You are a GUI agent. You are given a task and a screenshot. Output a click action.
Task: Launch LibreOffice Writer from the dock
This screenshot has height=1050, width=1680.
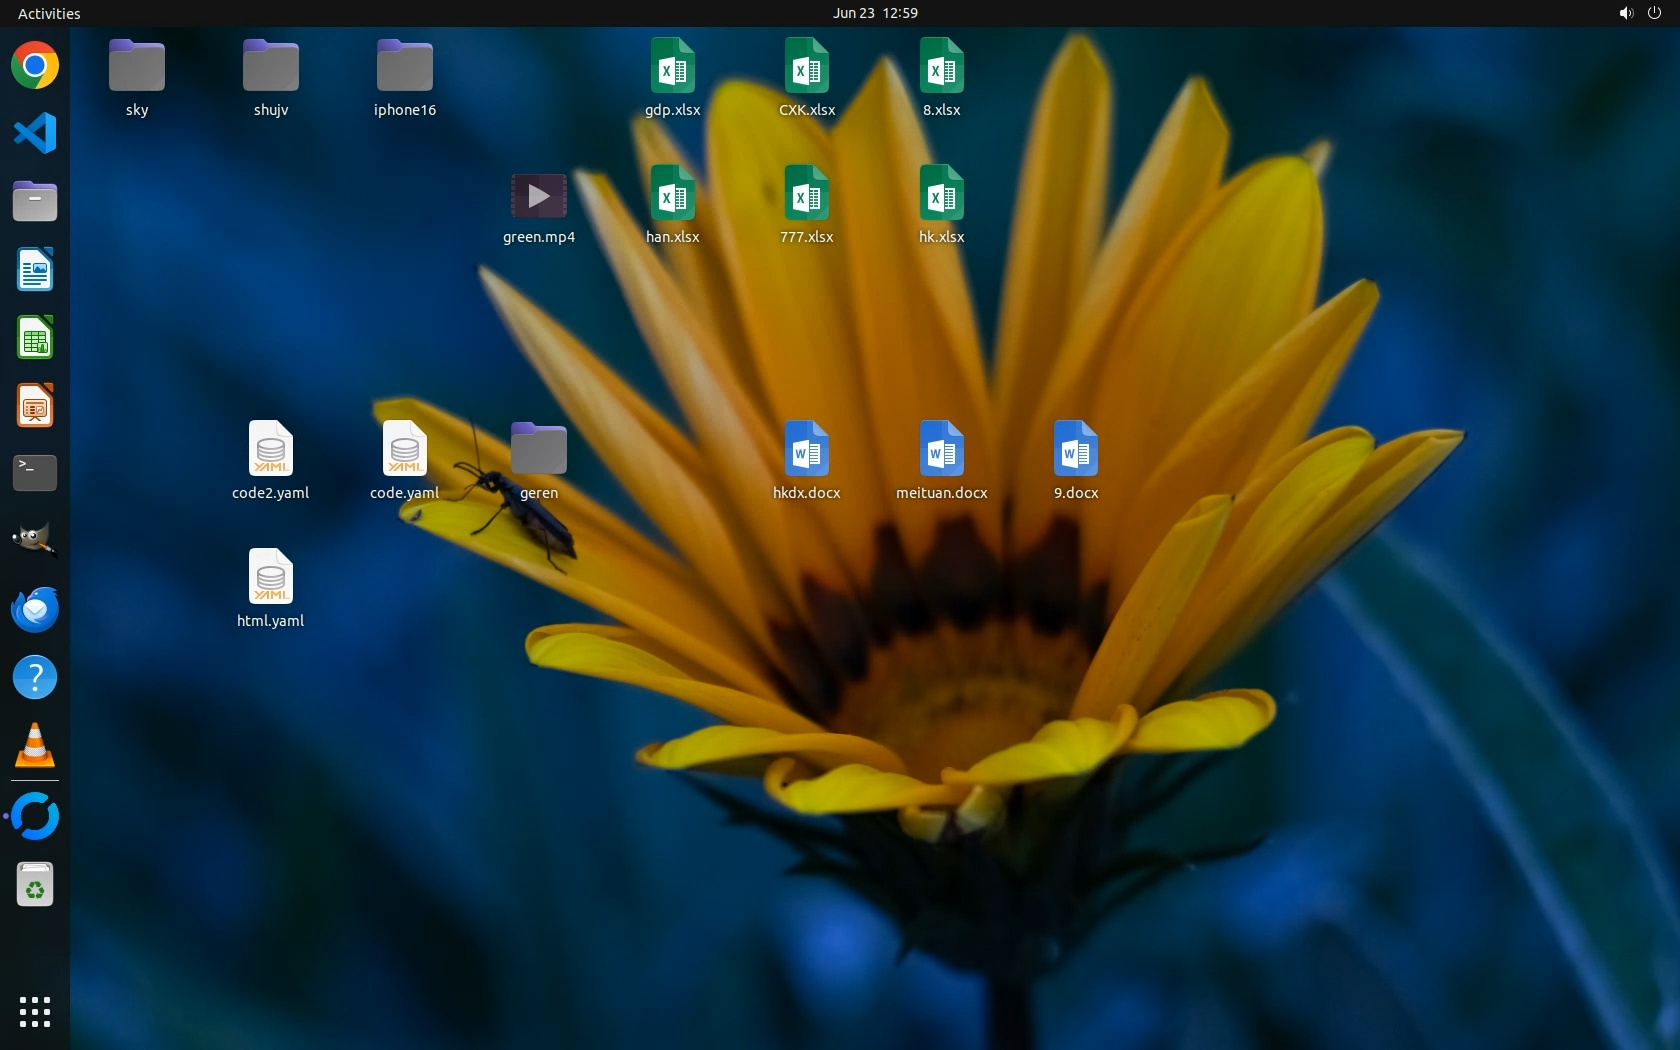click(x=35, y=270)
